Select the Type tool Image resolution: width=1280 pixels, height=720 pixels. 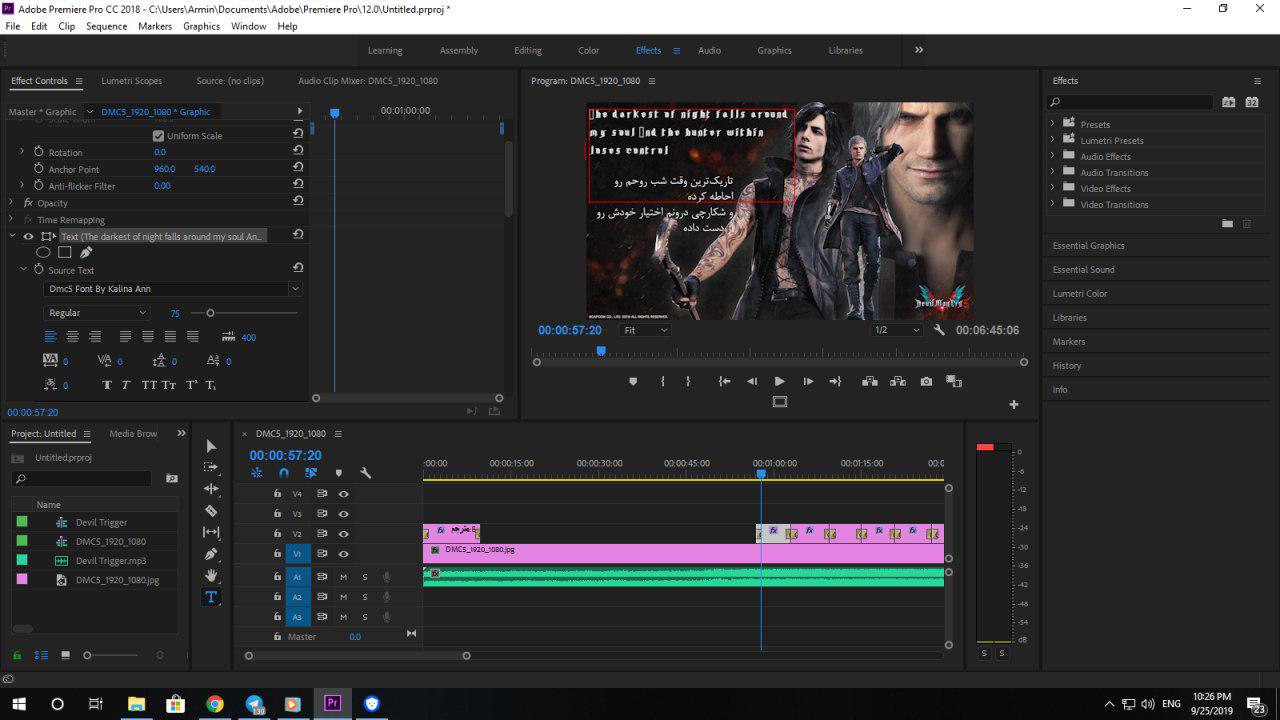[x=211, y=597]
